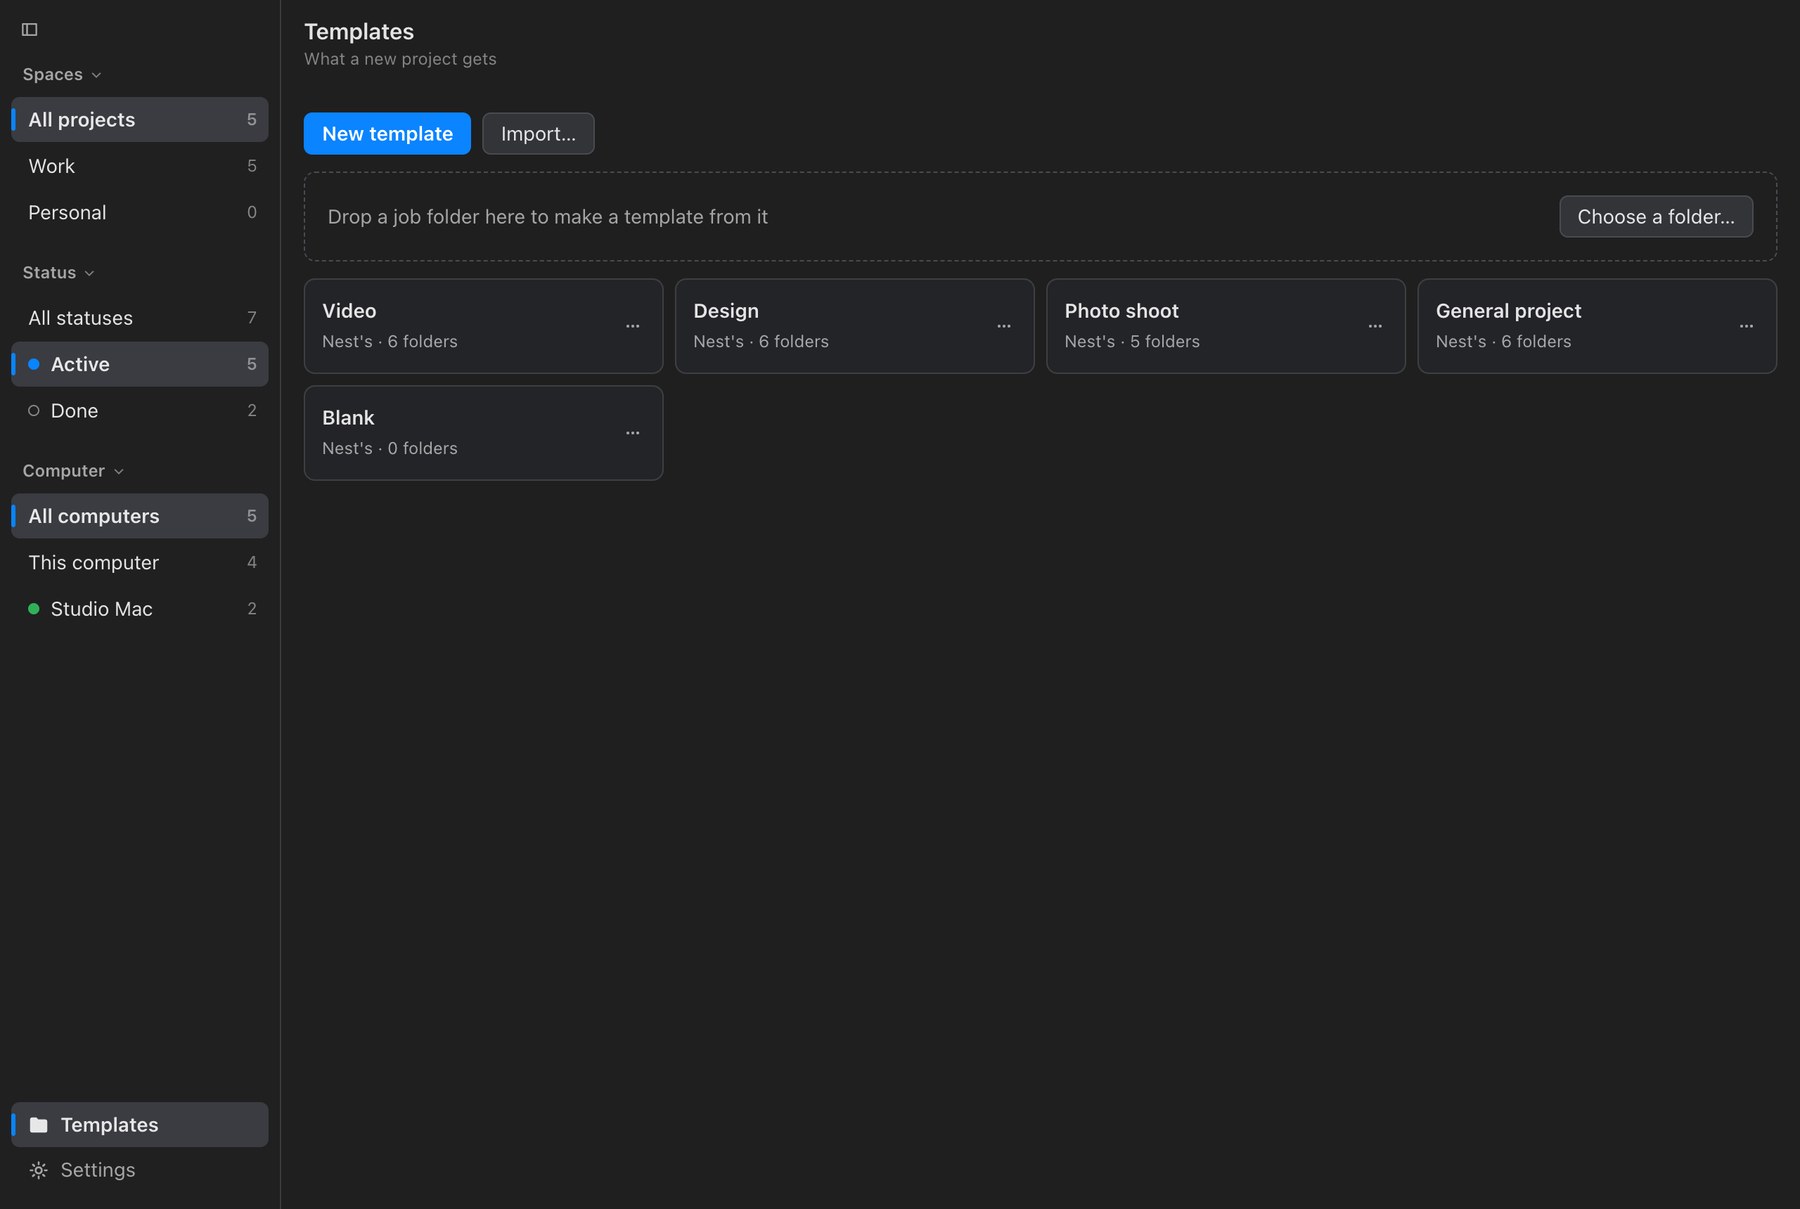
Task: Toggle the sidebar panel icon
Action: (x=30, y=30)
